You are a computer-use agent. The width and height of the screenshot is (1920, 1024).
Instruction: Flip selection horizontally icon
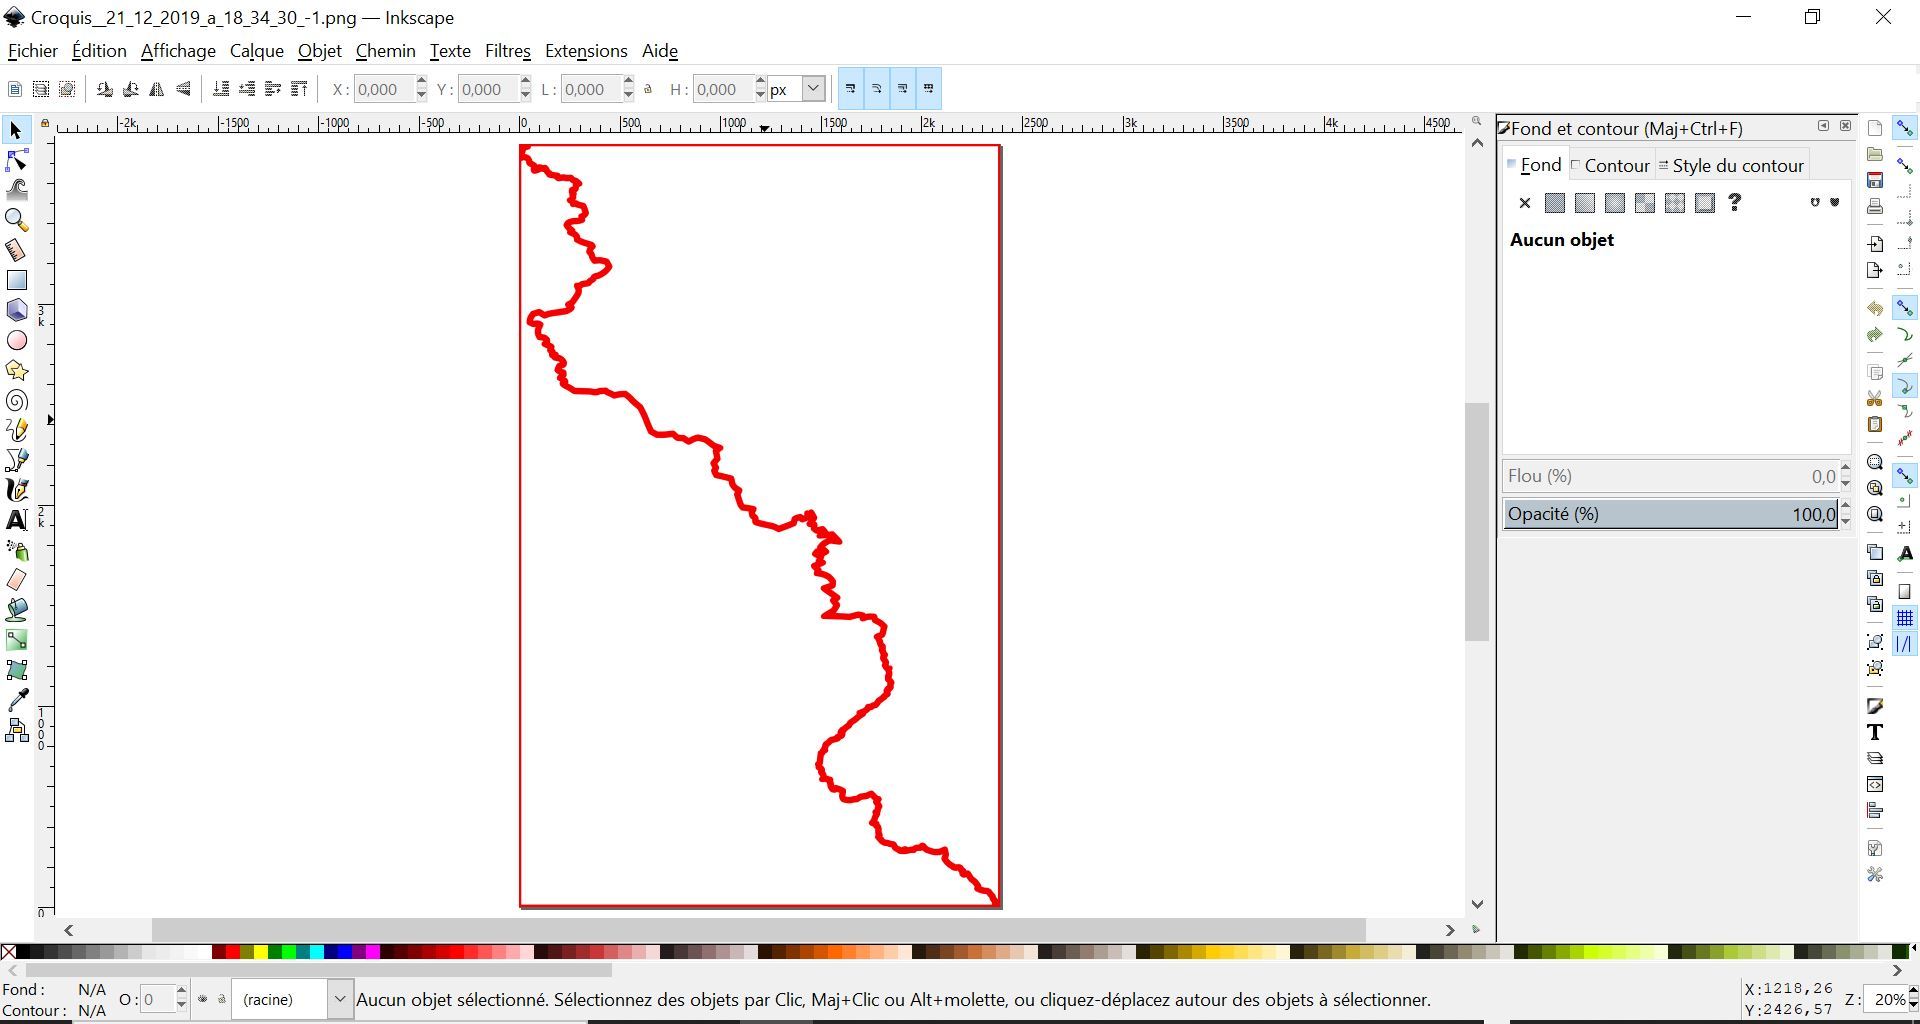pyautogui.click(x=157, y=89)
